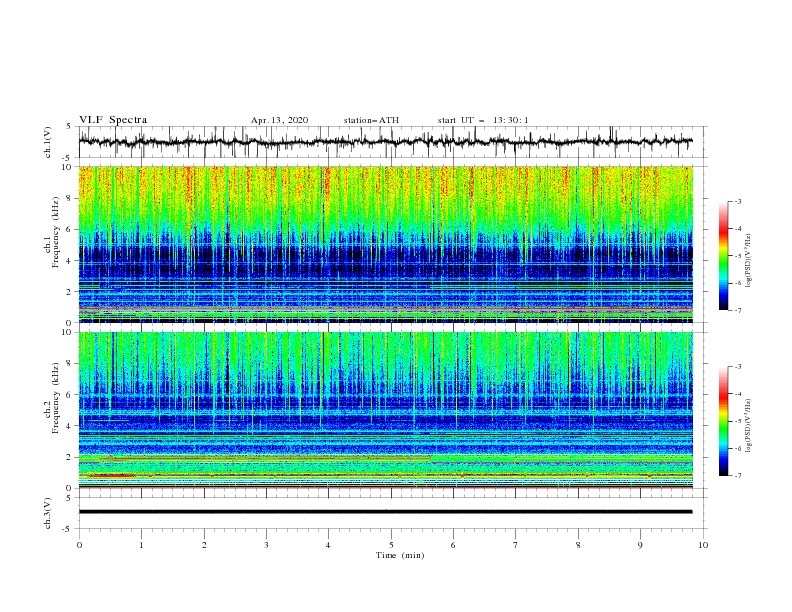The width and height of the screenshot is (792, 612).
Task: Click the ch.1 spectrogram color scale bar
Action: click(x=723, y=256)
